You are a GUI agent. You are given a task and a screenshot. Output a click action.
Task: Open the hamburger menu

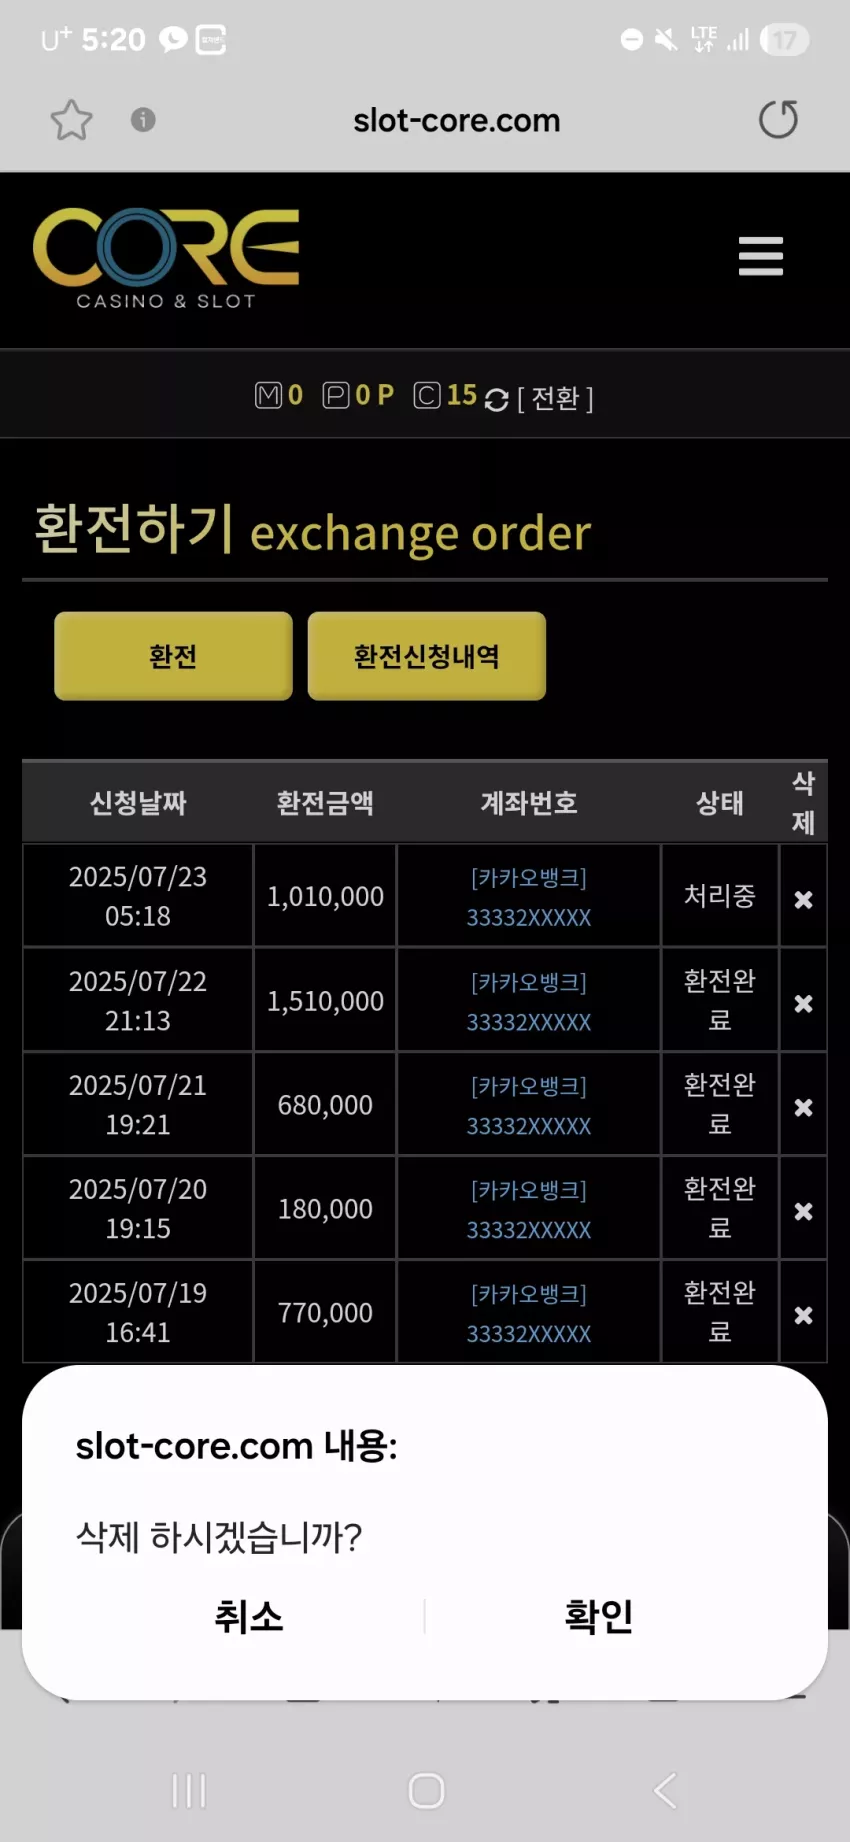coord(761,256)
